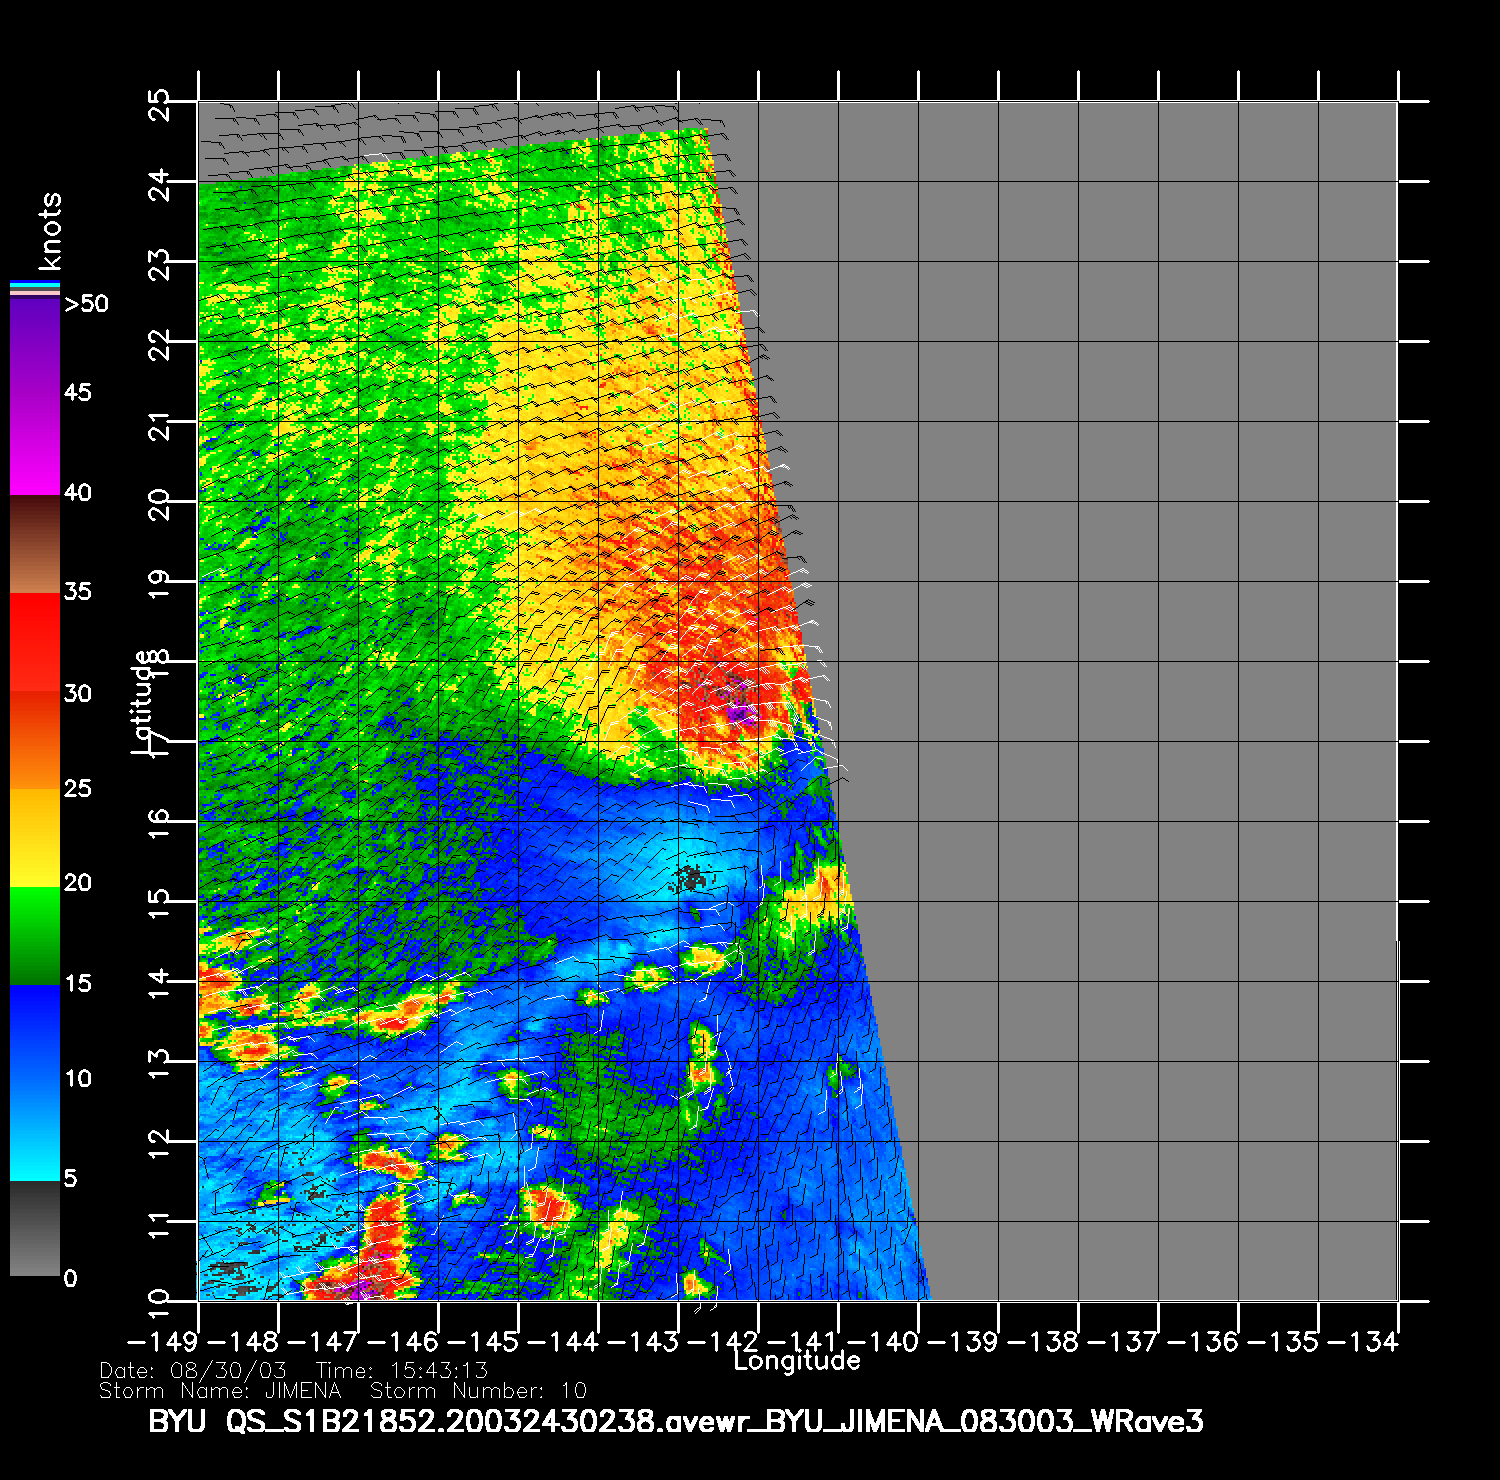Select the red 30–35 knots legend band
This screenshot has width=1500, height=1480.
35,642
